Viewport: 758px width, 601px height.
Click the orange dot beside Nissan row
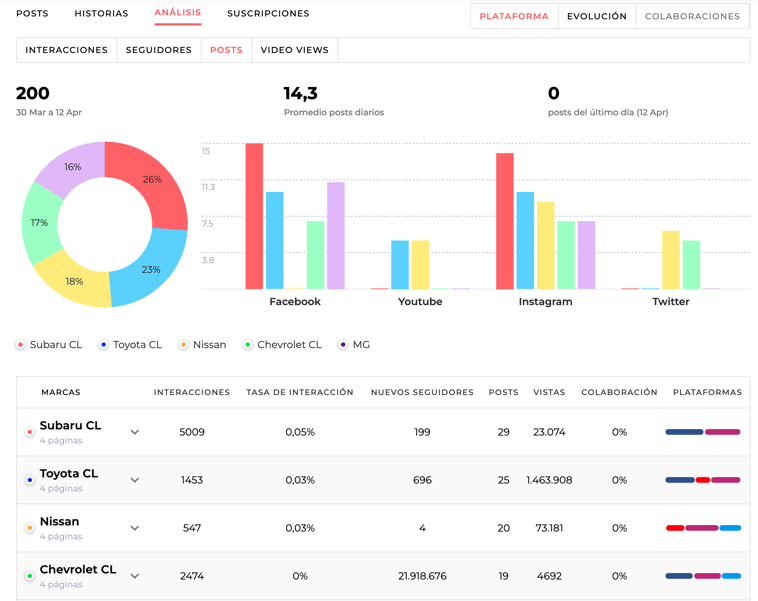(29, 528)
